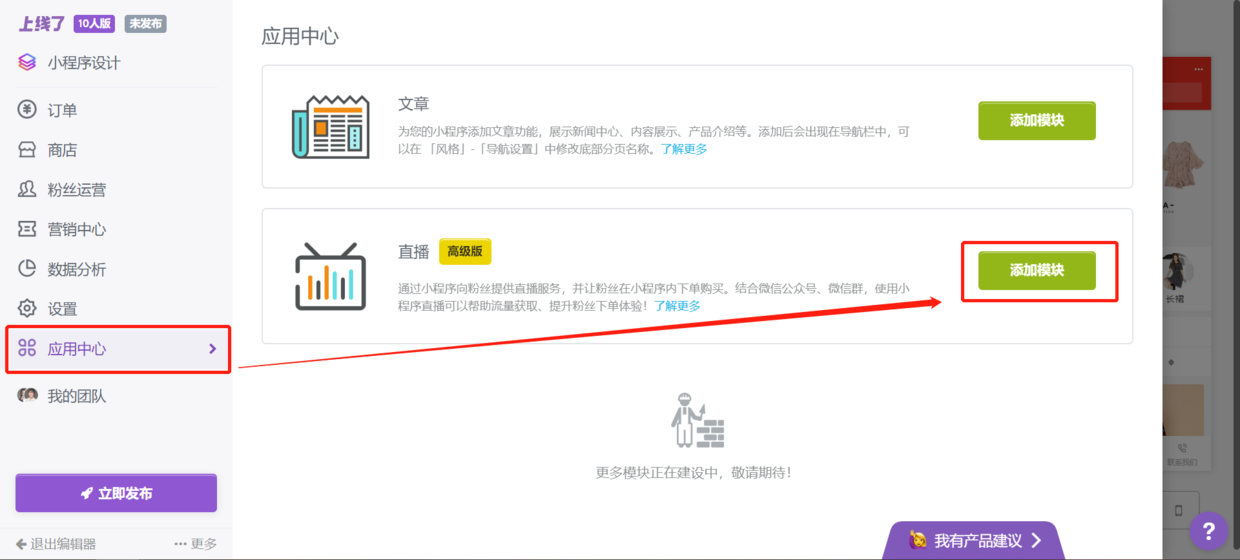Select 应用中心 menu item
The image size is (1240, 560).
[77, 349]
